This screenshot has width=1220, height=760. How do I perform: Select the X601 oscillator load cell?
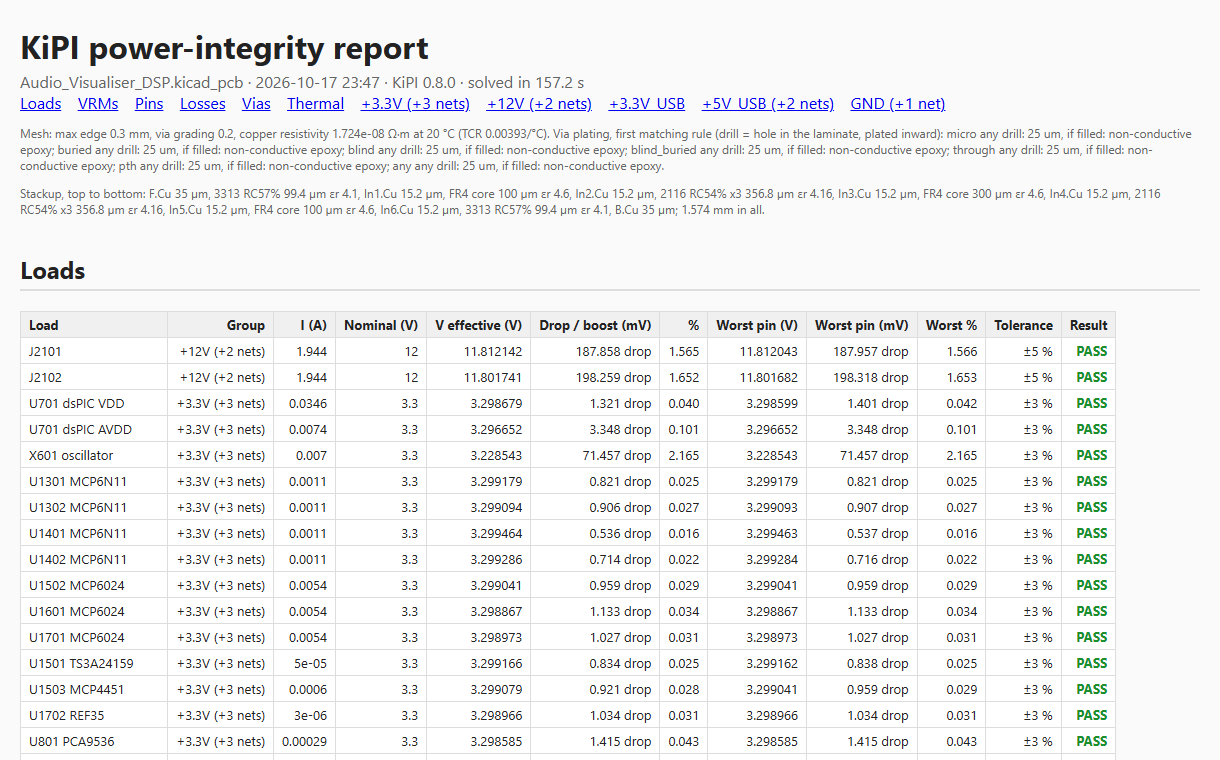click(94, 455)
